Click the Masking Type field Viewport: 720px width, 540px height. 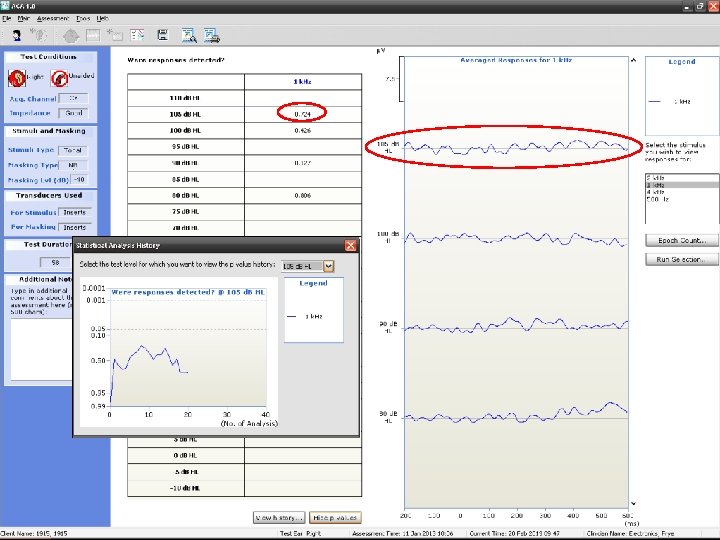tap(73, 165)
